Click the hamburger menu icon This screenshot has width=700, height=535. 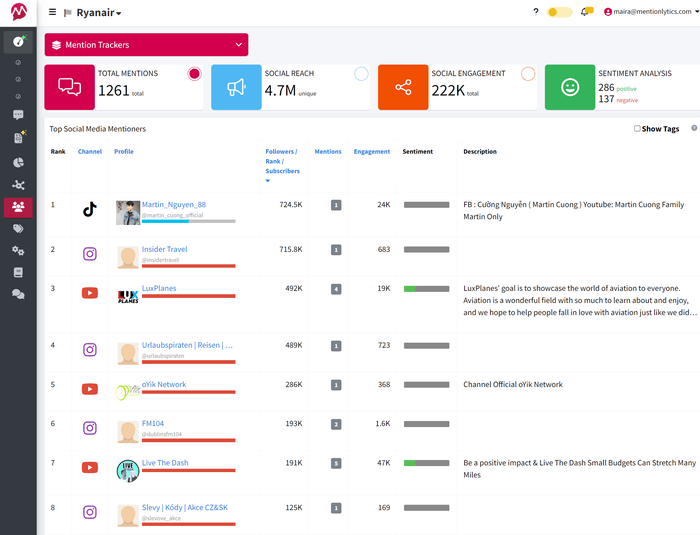pos(52,12)
